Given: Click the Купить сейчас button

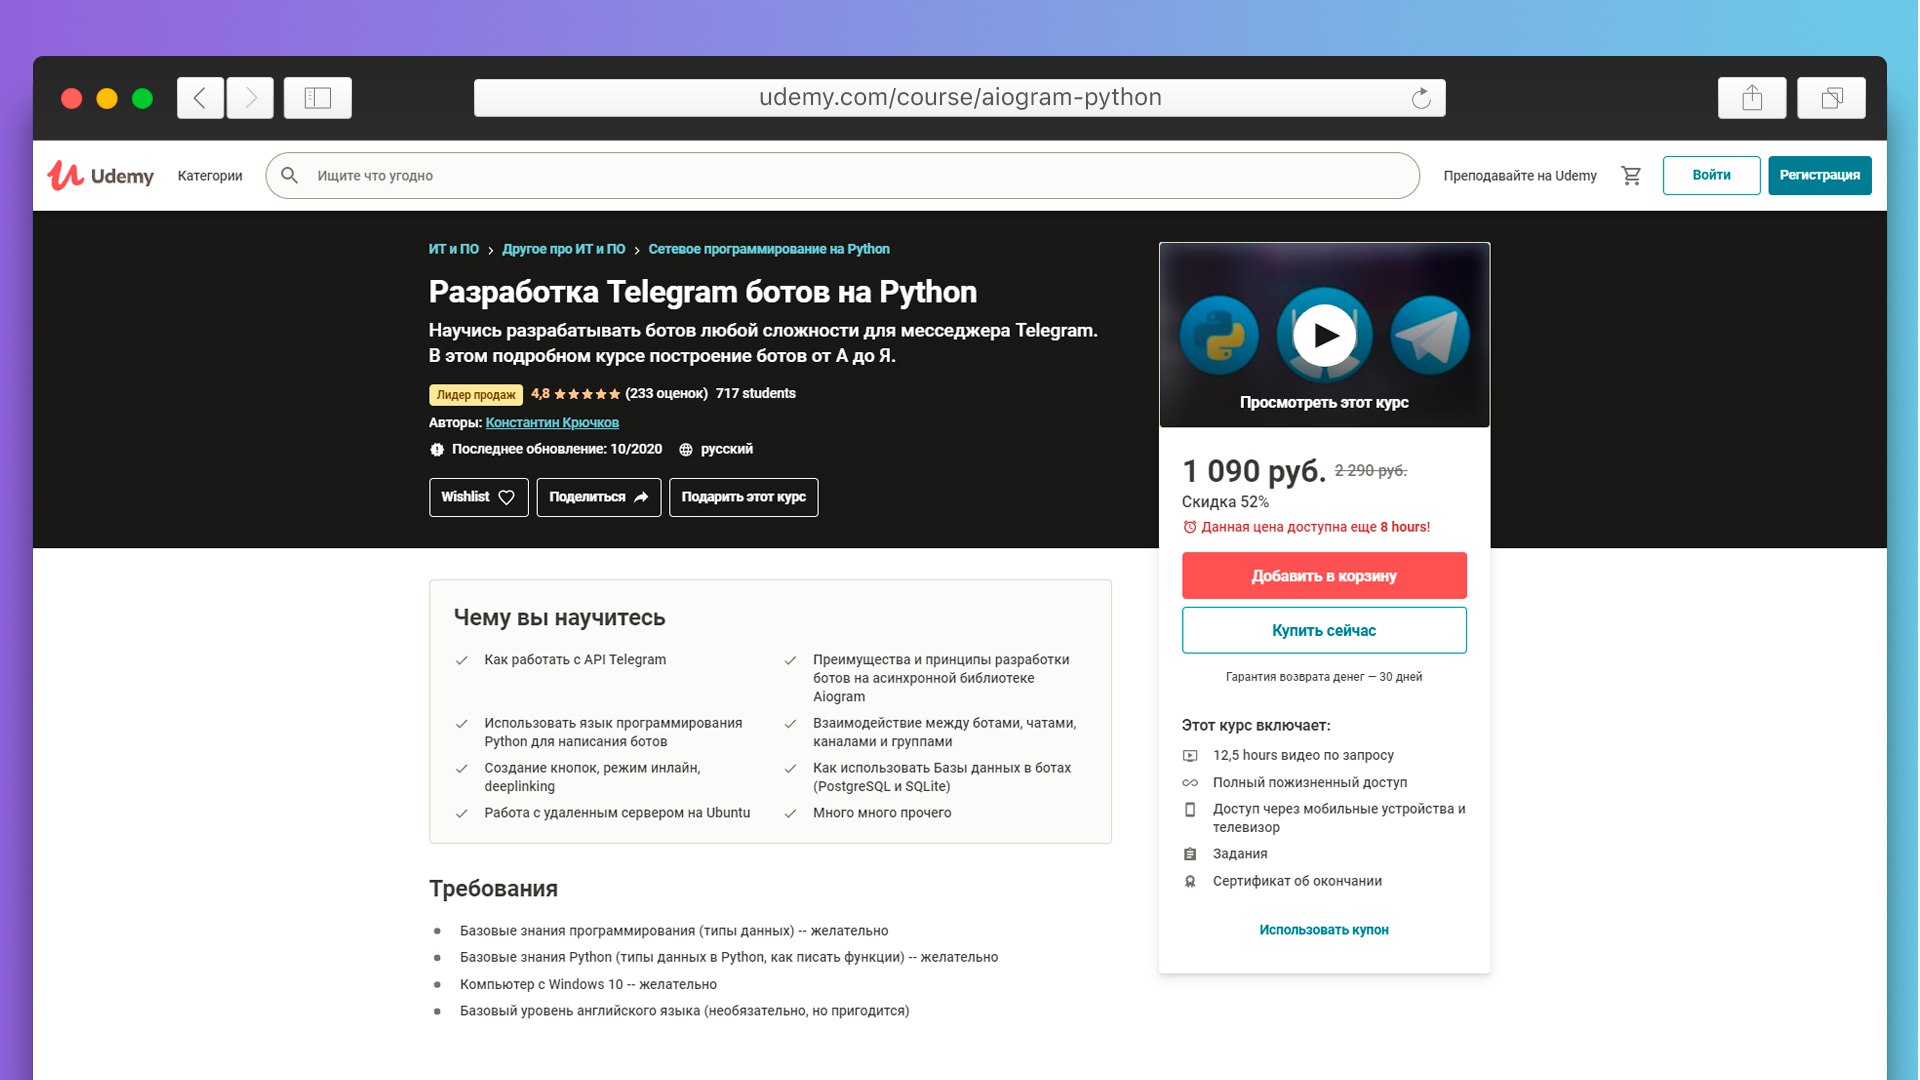Looking at the screenshot, I should (x=1324, y=630).
